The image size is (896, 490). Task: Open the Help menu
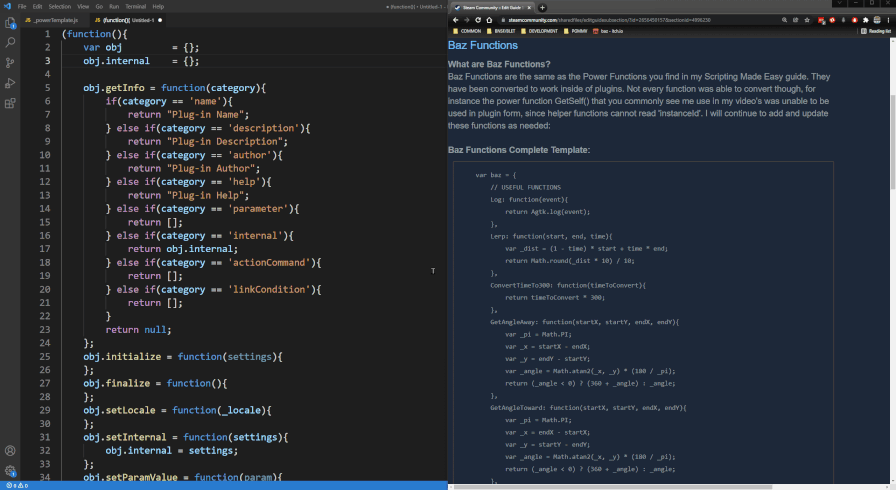pos(158,6)
